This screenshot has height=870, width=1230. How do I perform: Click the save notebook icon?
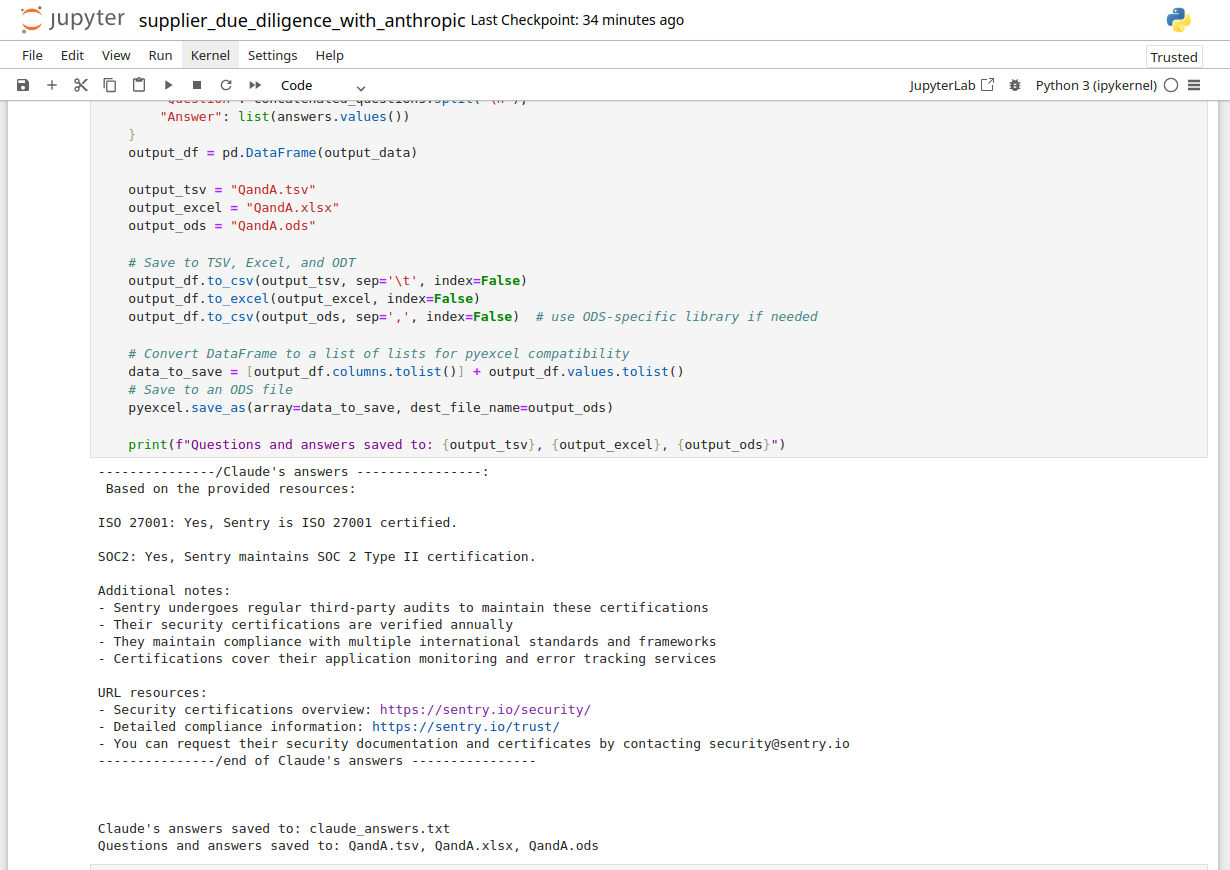click(23, 86)
